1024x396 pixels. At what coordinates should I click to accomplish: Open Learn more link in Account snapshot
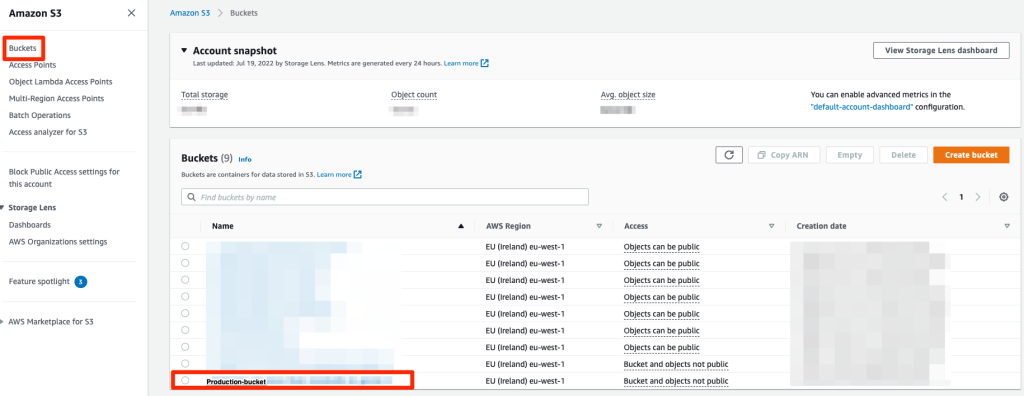pyautogui.click(x=466, y=63)
